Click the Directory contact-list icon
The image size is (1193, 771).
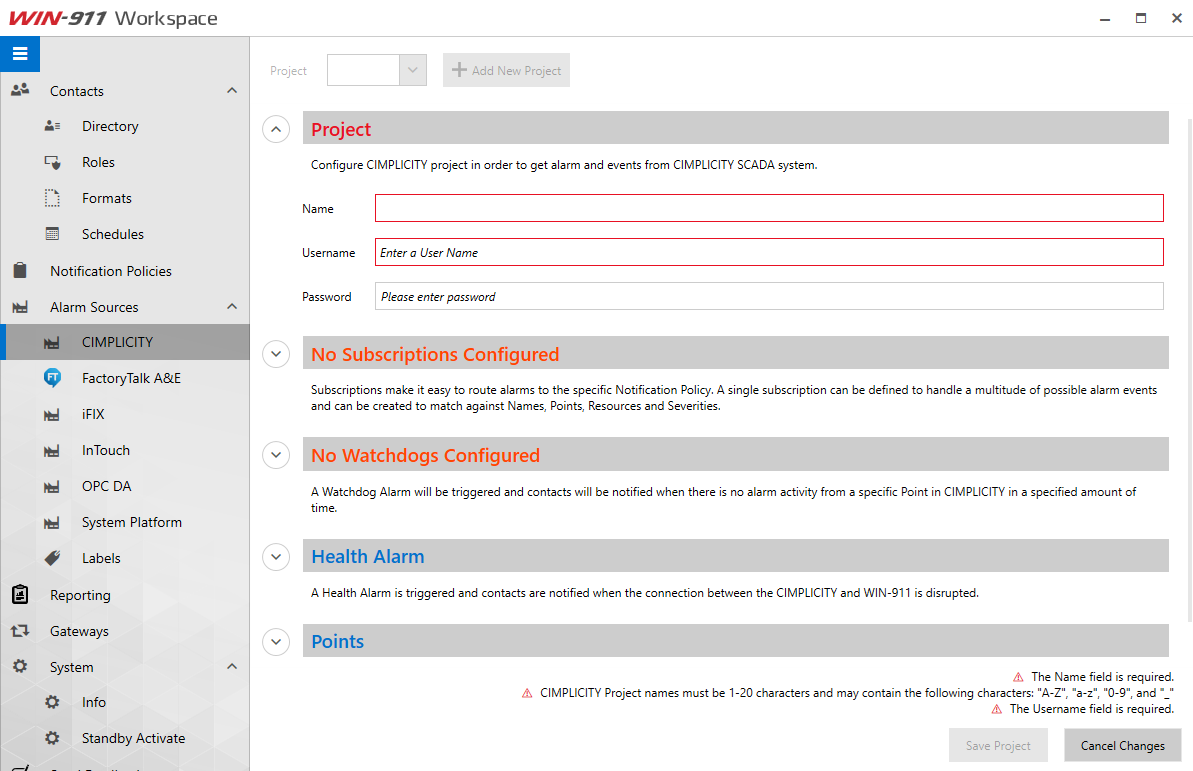coord(52,126)
